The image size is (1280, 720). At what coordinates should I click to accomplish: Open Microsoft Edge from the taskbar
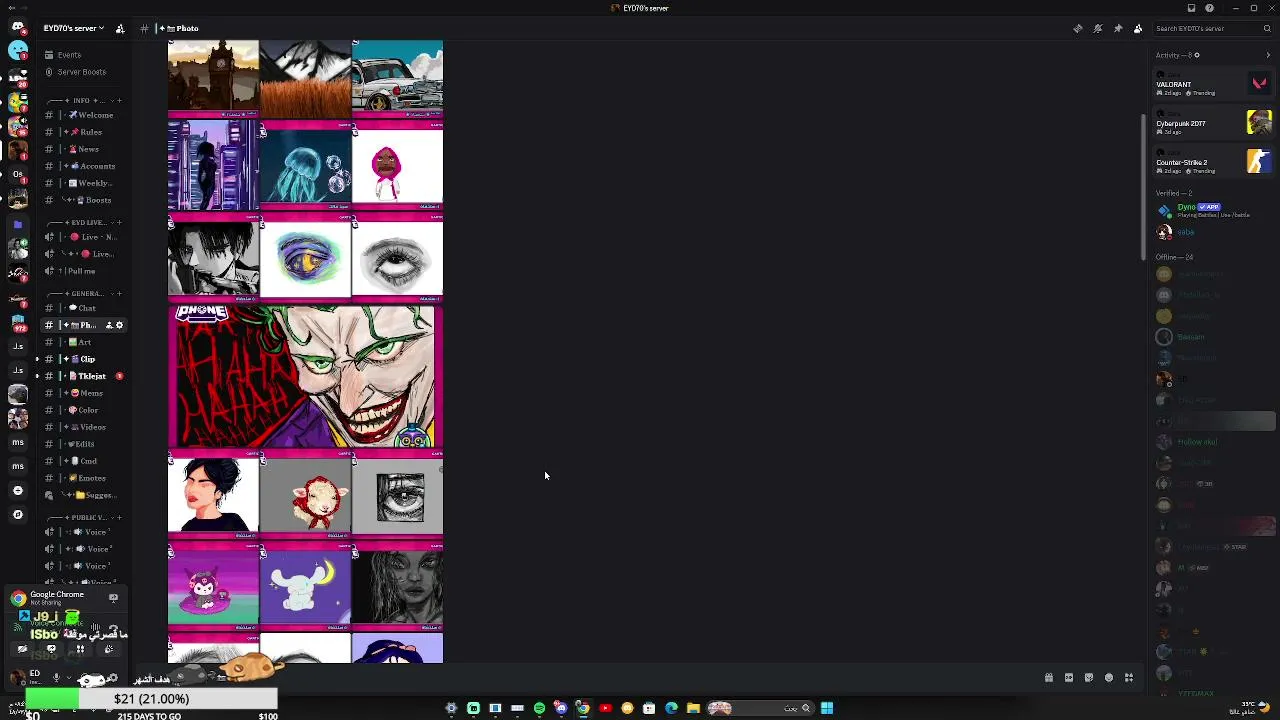(671, 708)
